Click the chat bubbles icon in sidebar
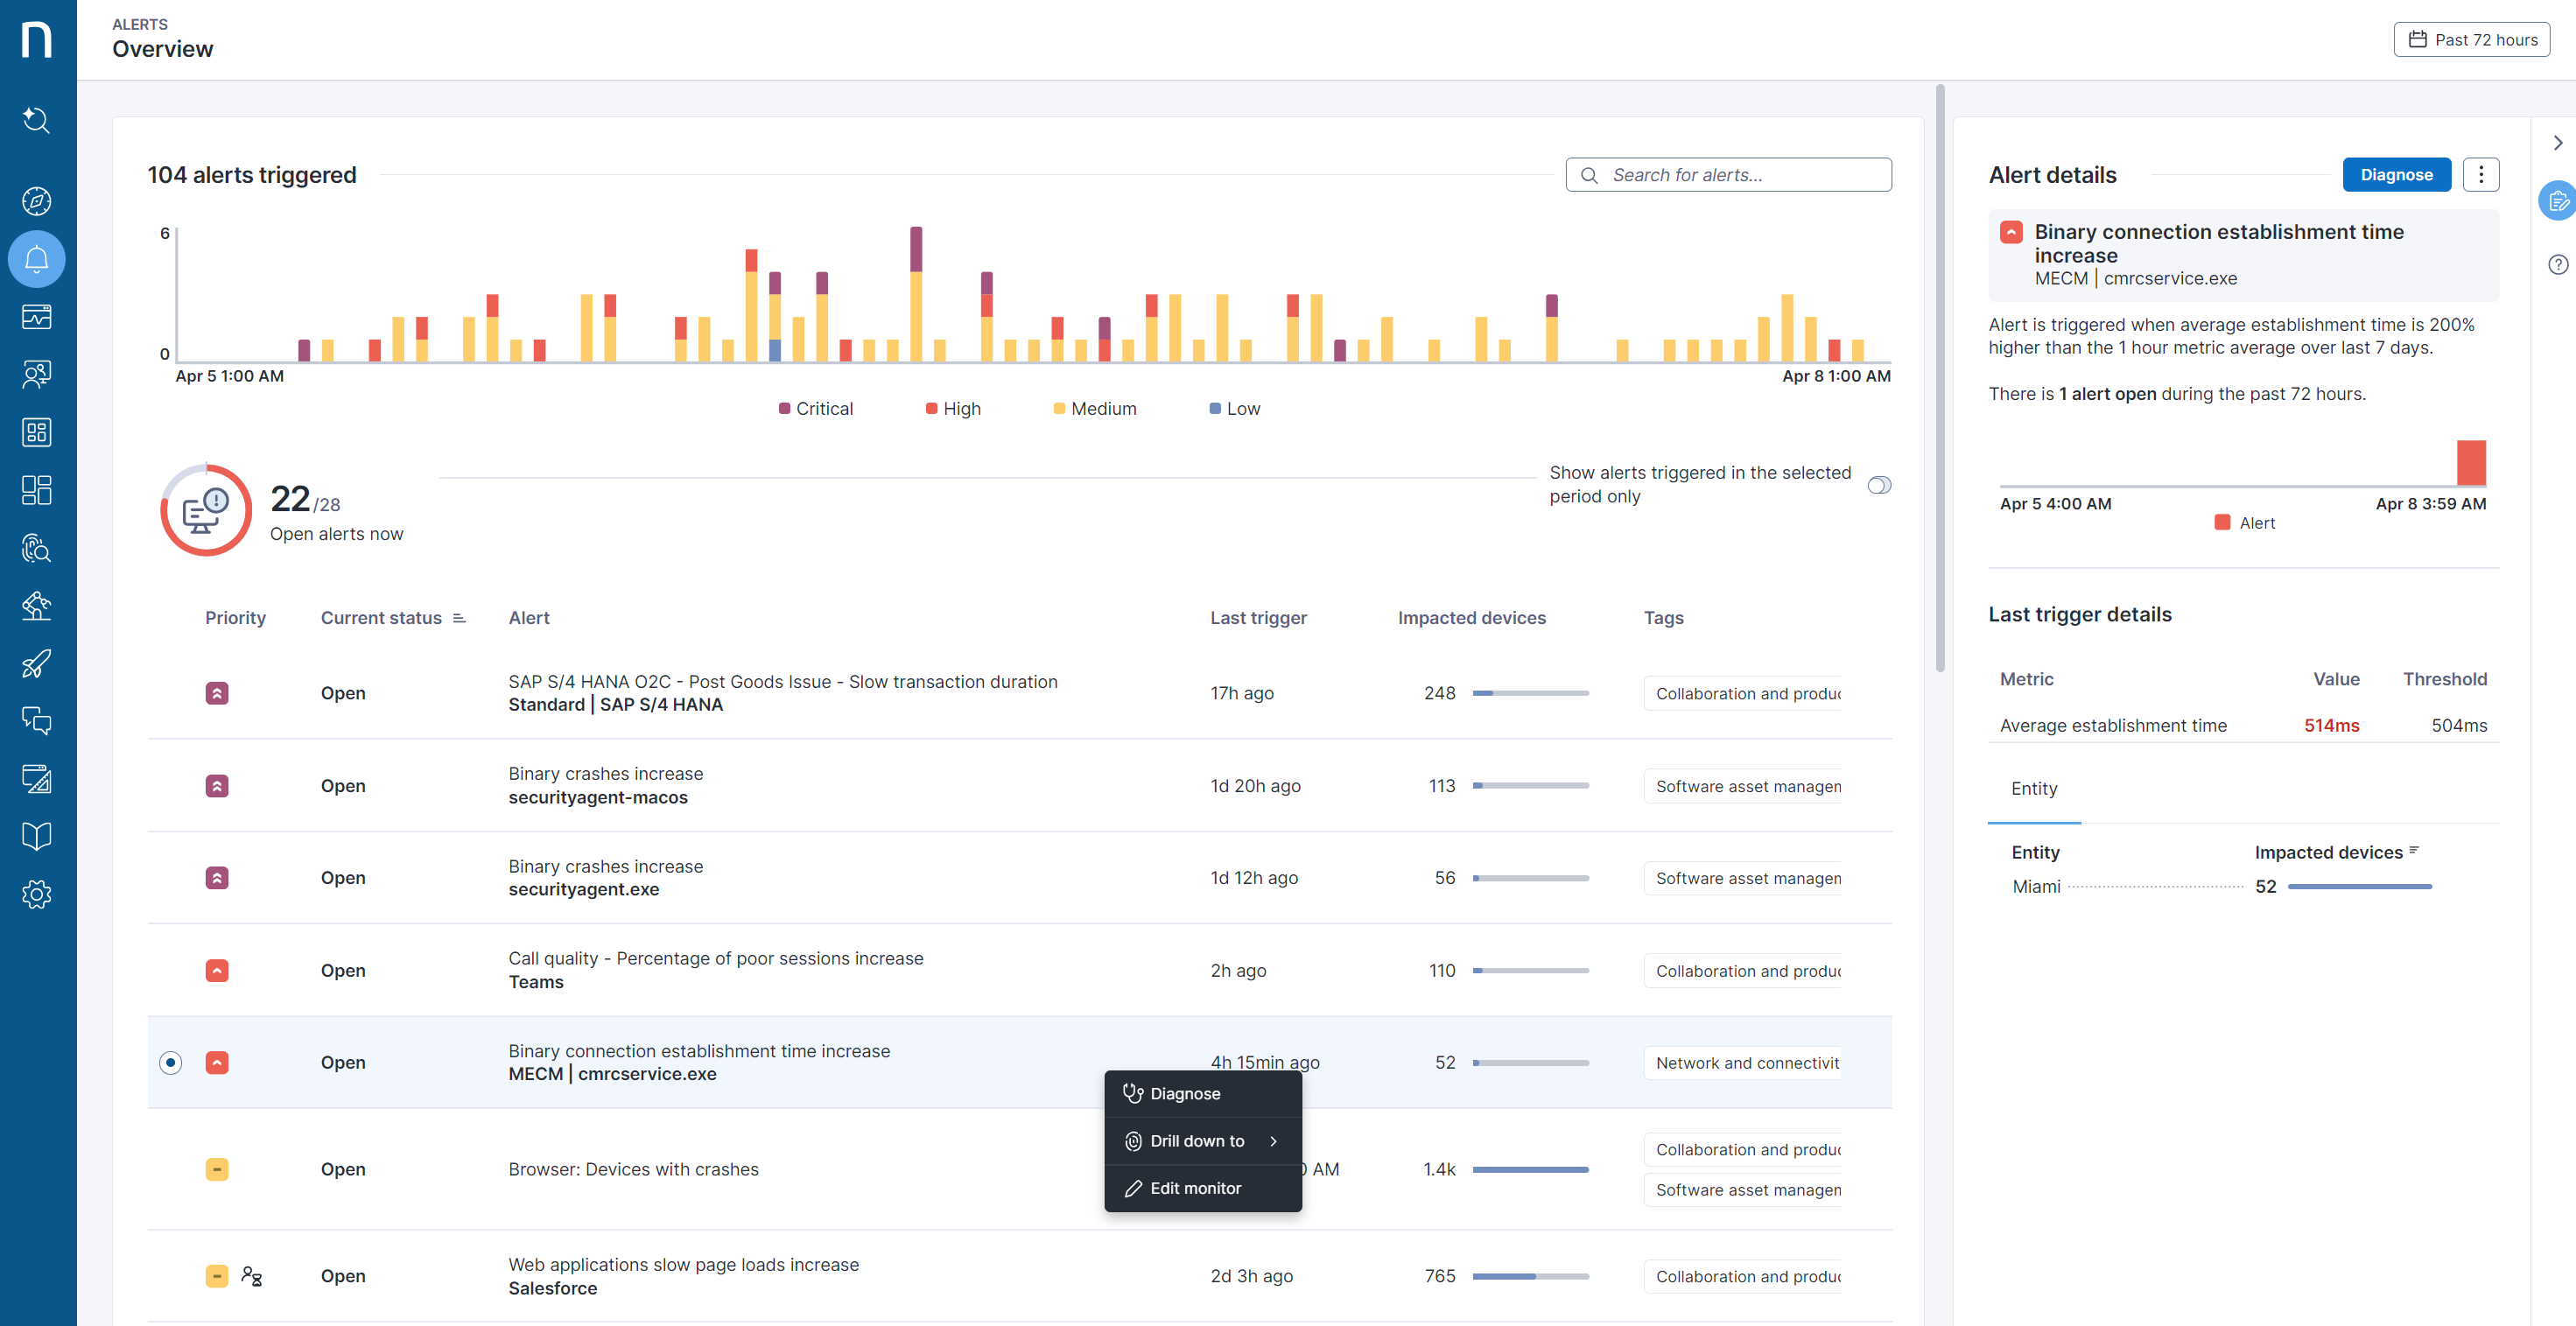 click(37, 721)
